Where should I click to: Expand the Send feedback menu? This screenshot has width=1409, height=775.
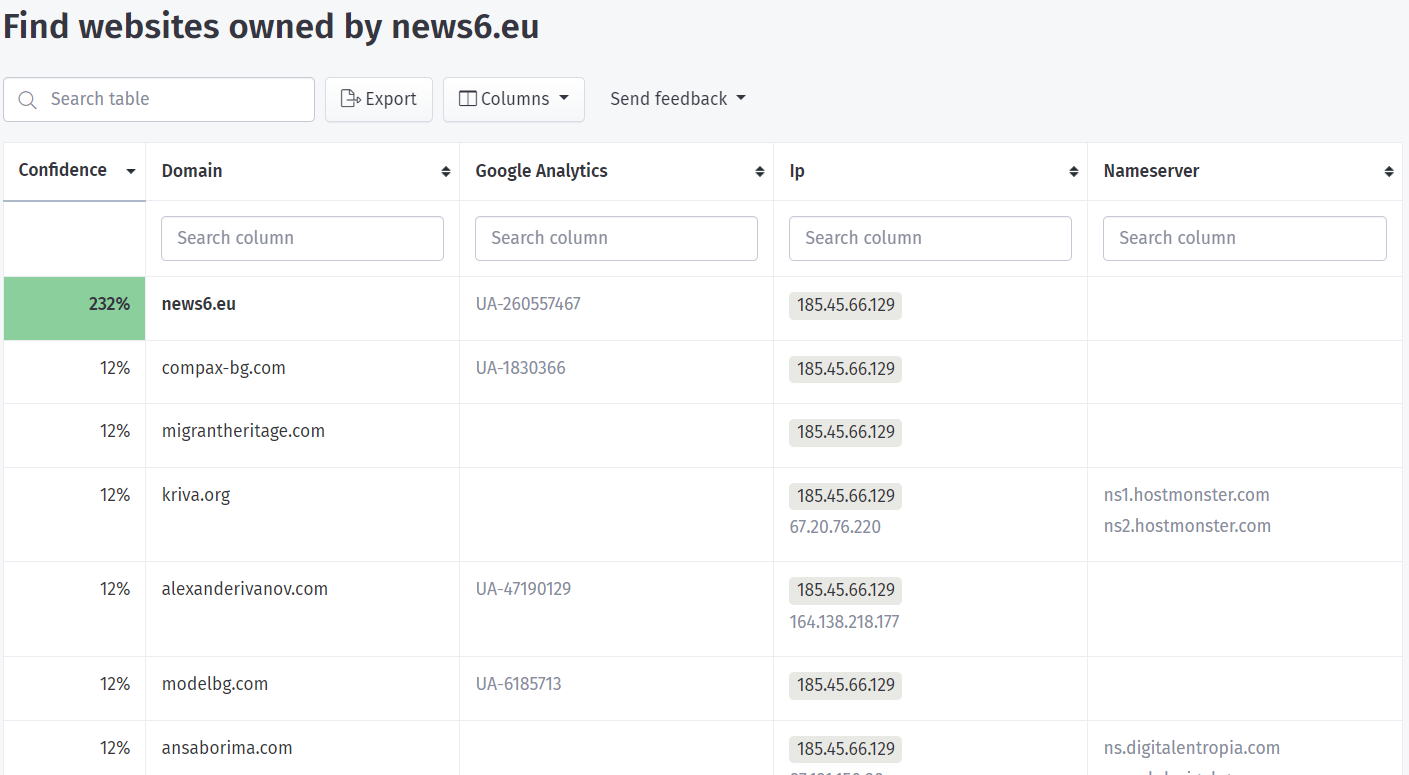click(678, 99)
